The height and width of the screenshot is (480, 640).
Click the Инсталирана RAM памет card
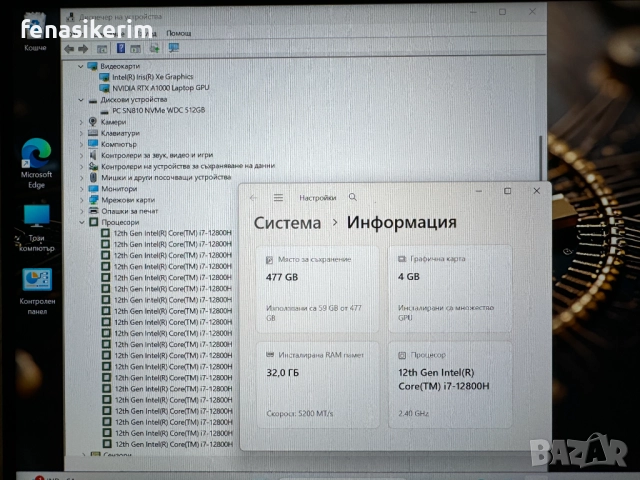pos(317,385)
